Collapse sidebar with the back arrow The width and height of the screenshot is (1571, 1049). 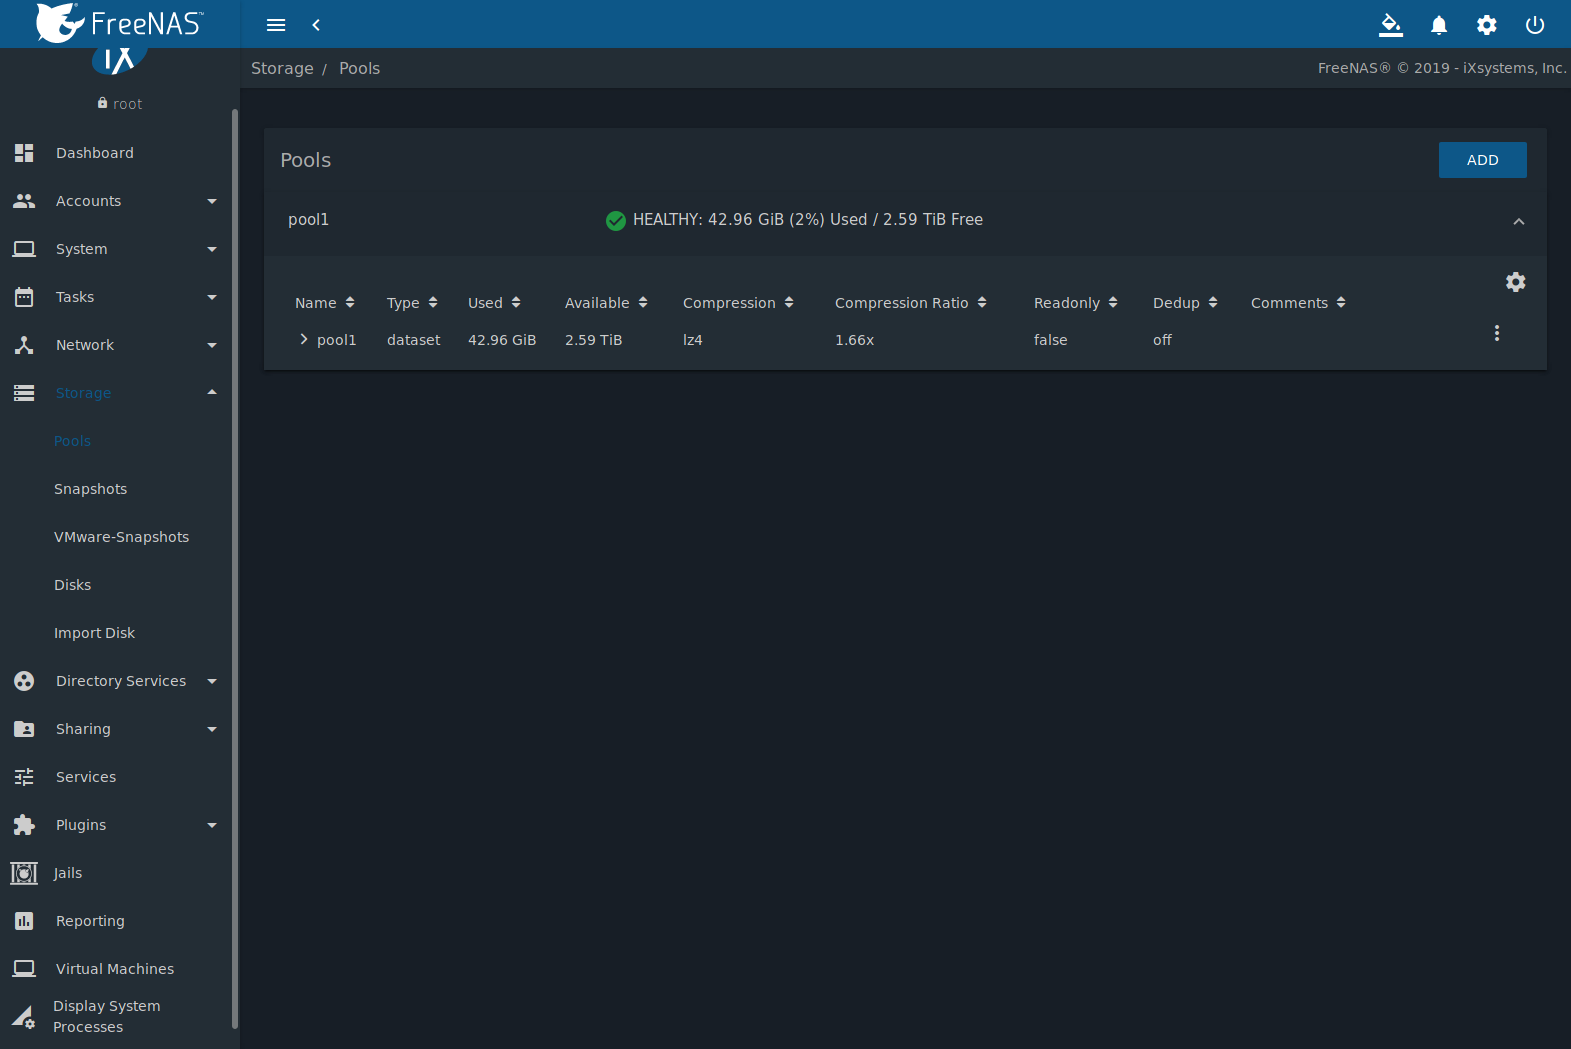pyautogui.click(x=316, y=25)
